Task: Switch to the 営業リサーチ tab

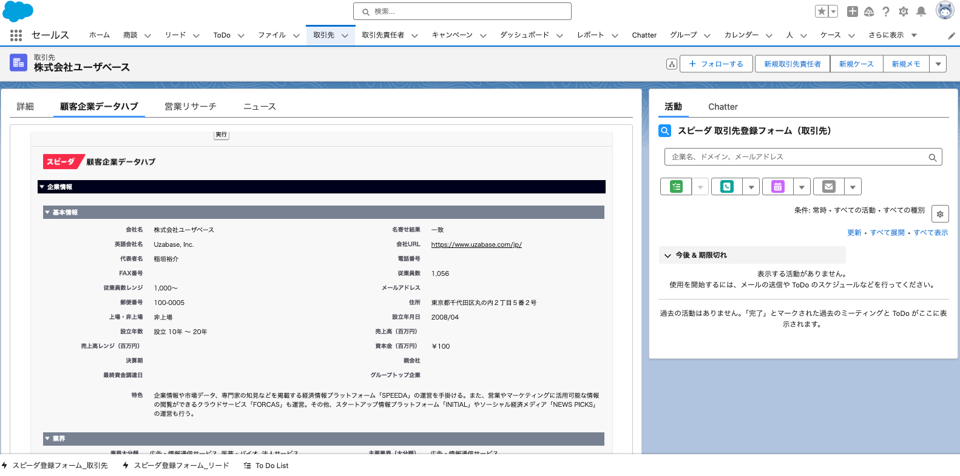Action: click(190, 106)
